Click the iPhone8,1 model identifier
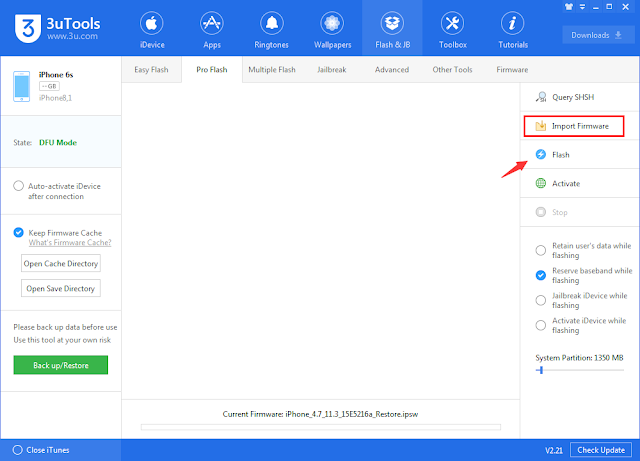Viewport: 640px width, 461px height. (55, 98)
